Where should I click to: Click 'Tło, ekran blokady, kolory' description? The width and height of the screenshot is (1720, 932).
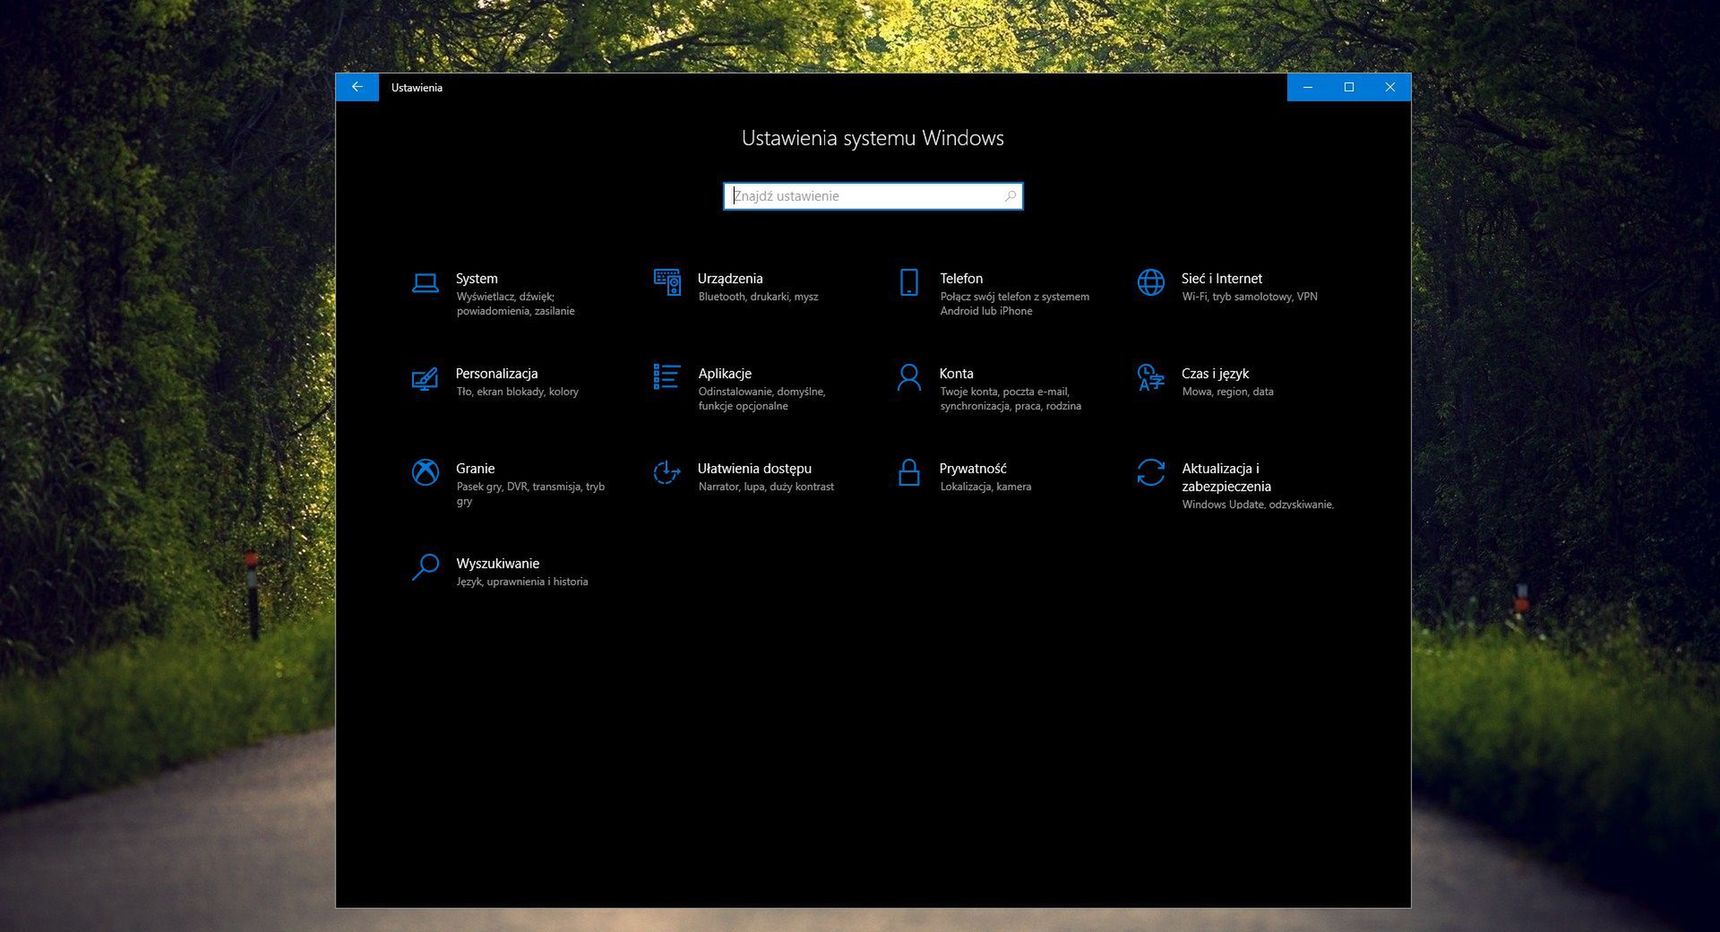tap(518, 392)
